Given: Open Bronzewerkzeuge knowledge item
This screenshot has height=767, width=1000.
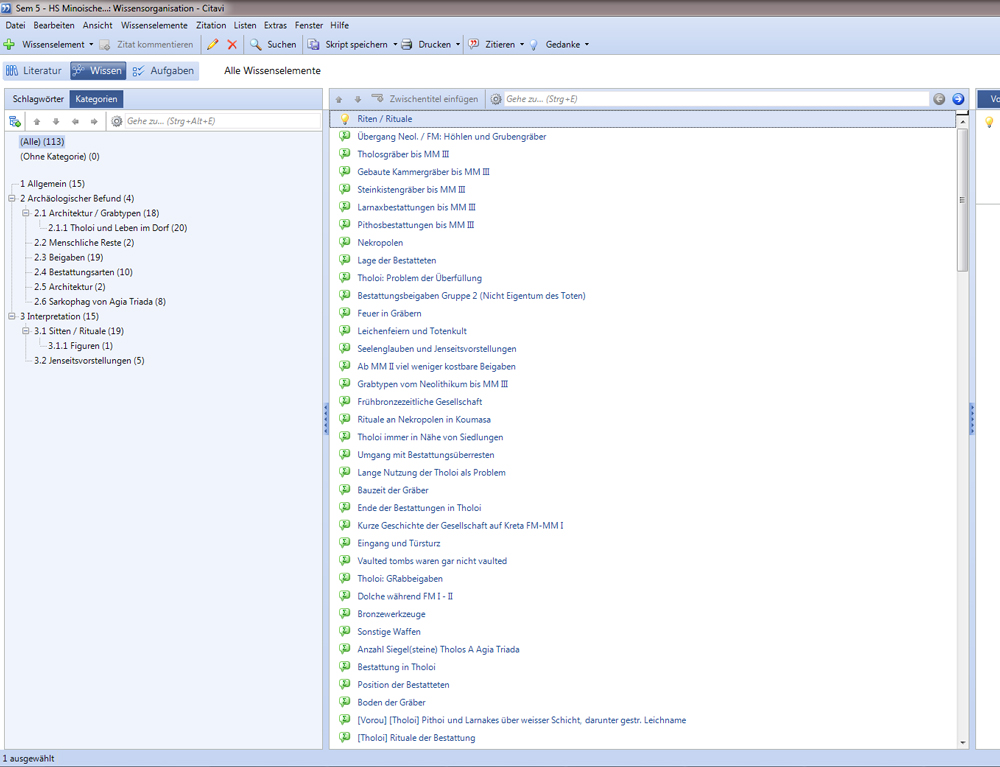Looking at the screenshot, I should (392, 614).
